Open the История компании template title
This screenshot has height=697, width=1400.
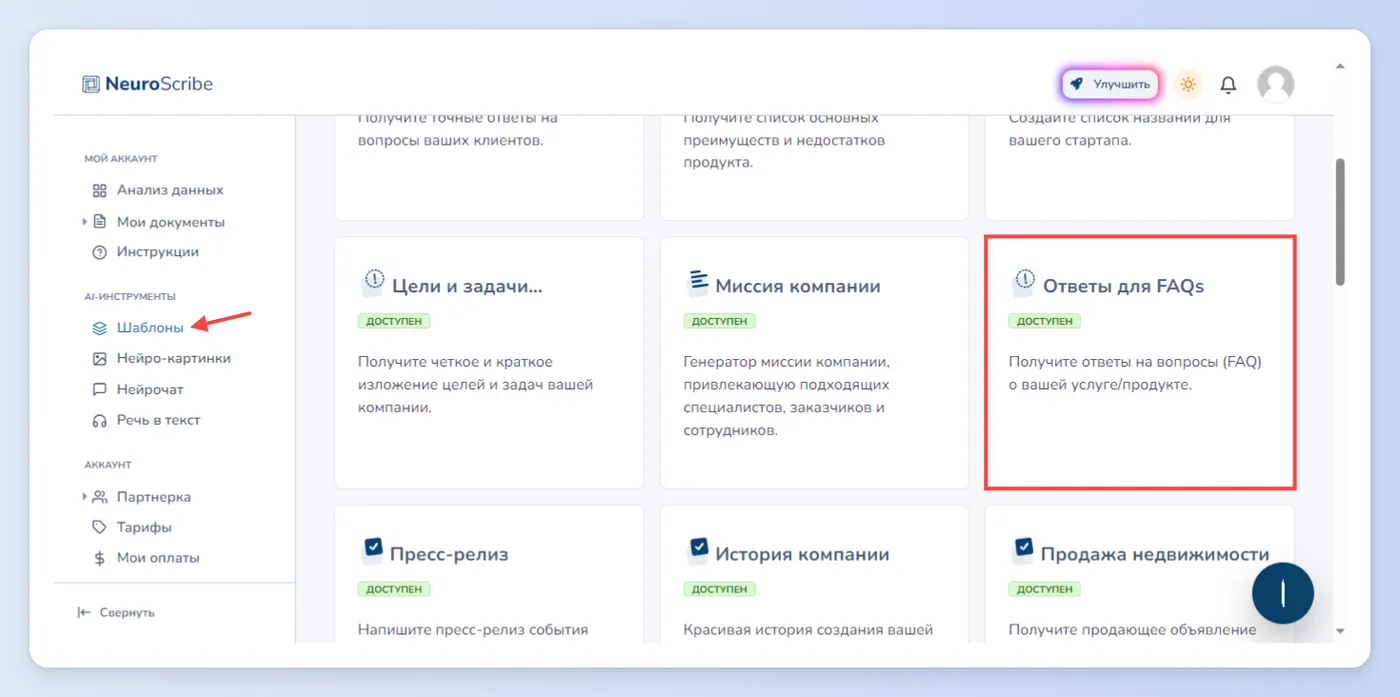(x=802, y=554)
